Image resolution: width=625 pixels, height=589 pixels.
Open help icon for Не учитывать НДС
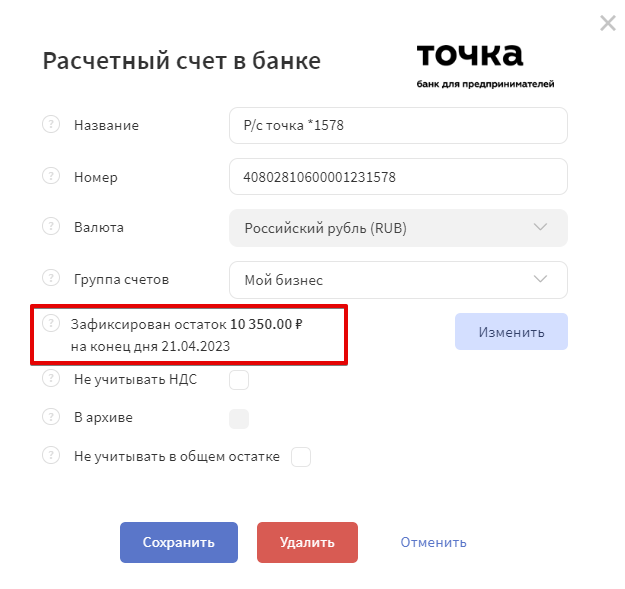pos(51,379)
